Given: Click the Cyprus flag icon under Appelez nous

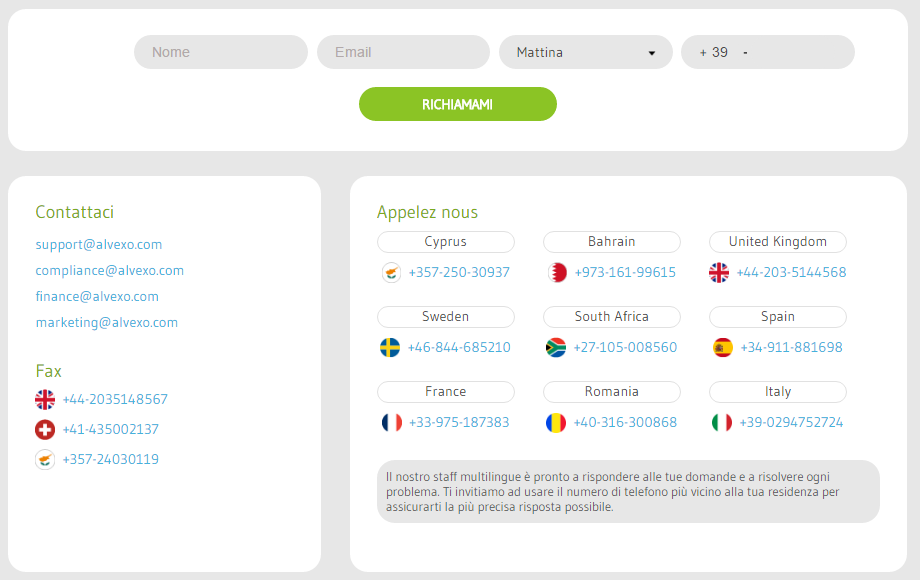Looking at the screenshot, I should tap(390, 273).
